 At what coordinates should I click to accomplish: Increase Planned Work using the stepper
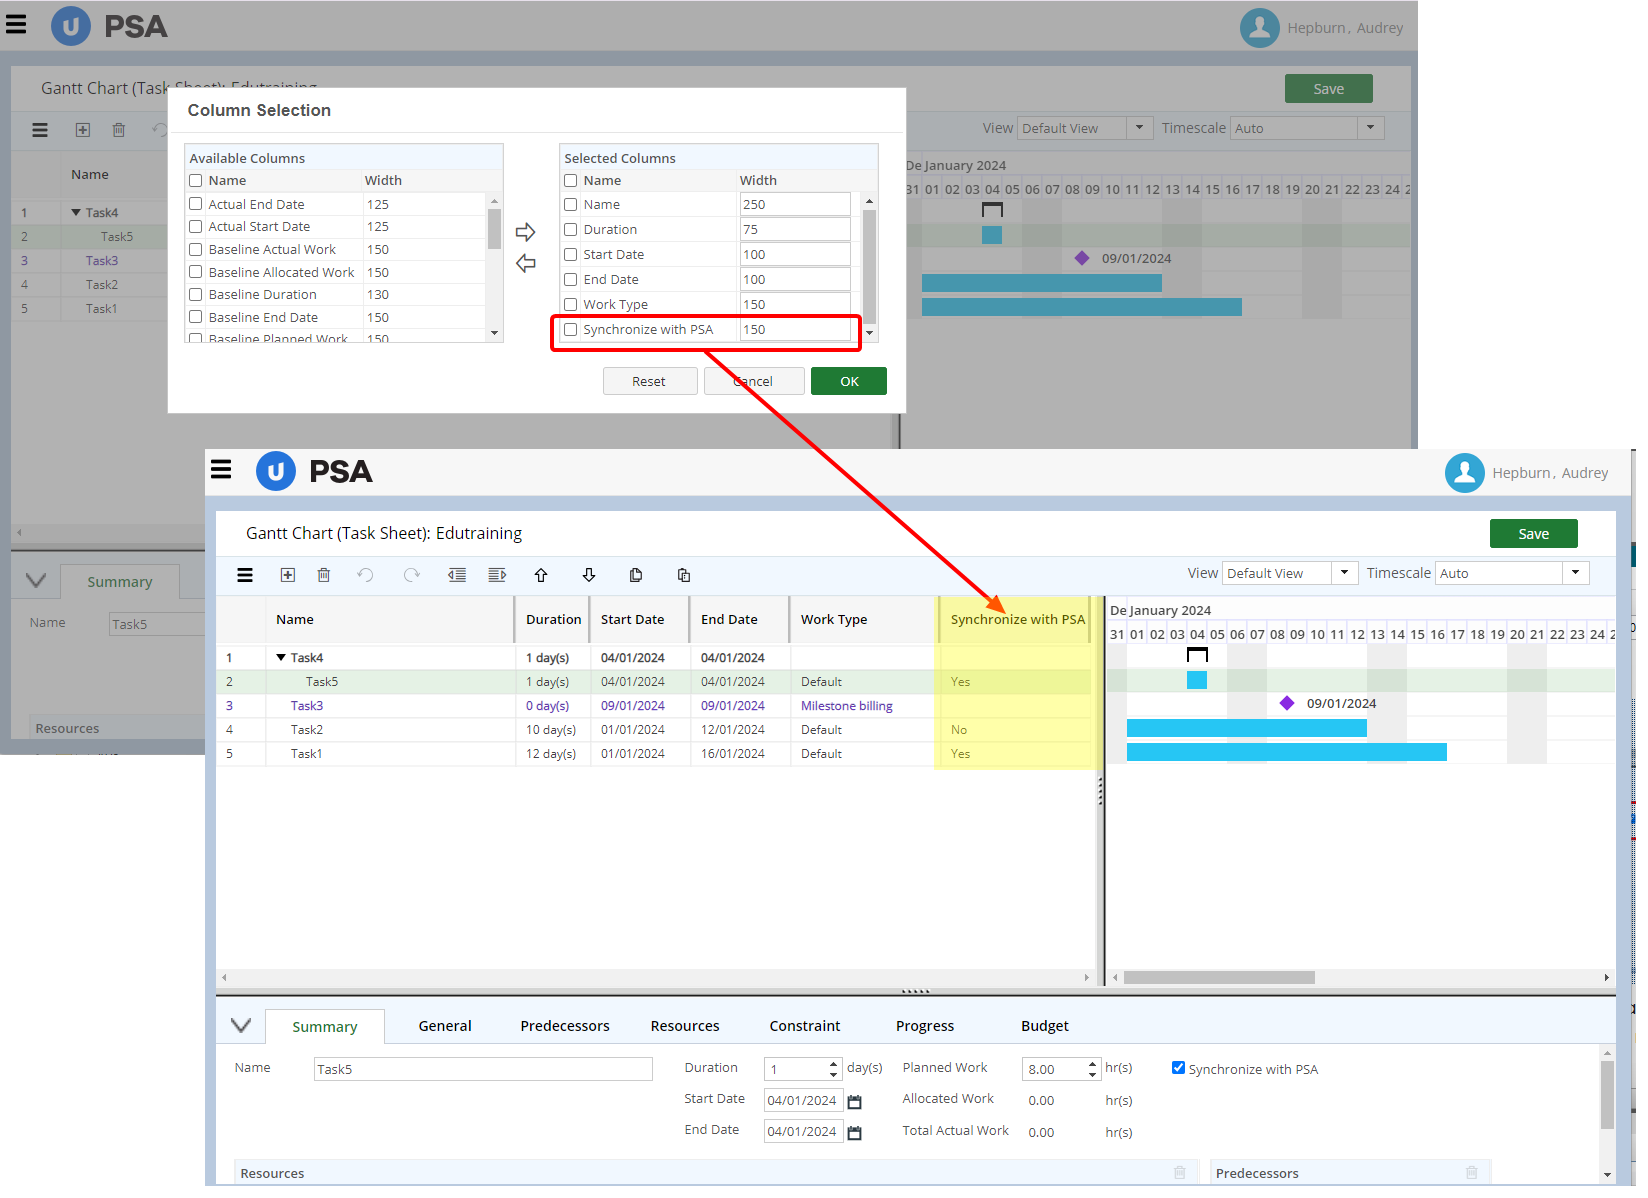click(x=1091, y=1063)
